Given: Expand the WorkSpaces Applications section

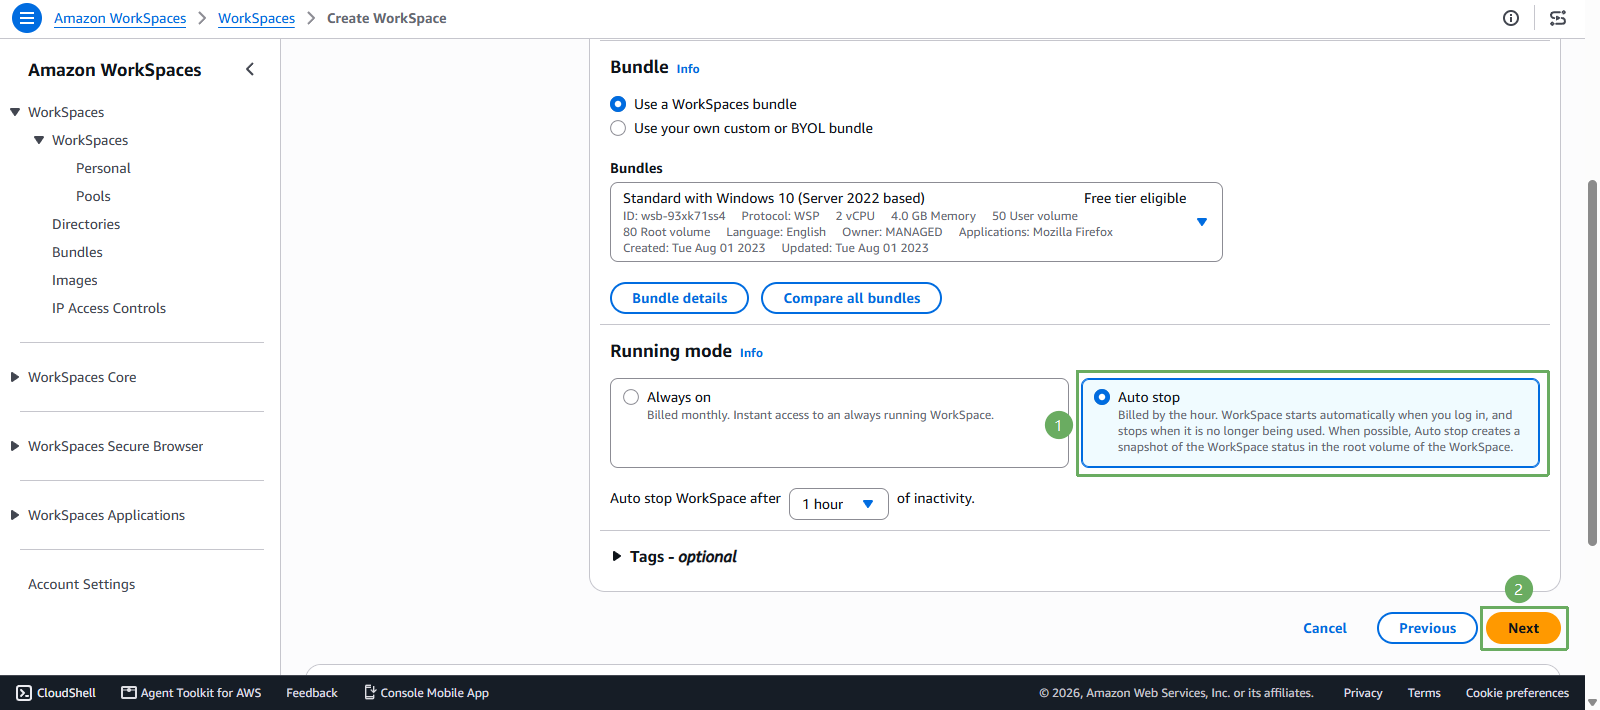Looking at the screenshot, I should (15, 515).
